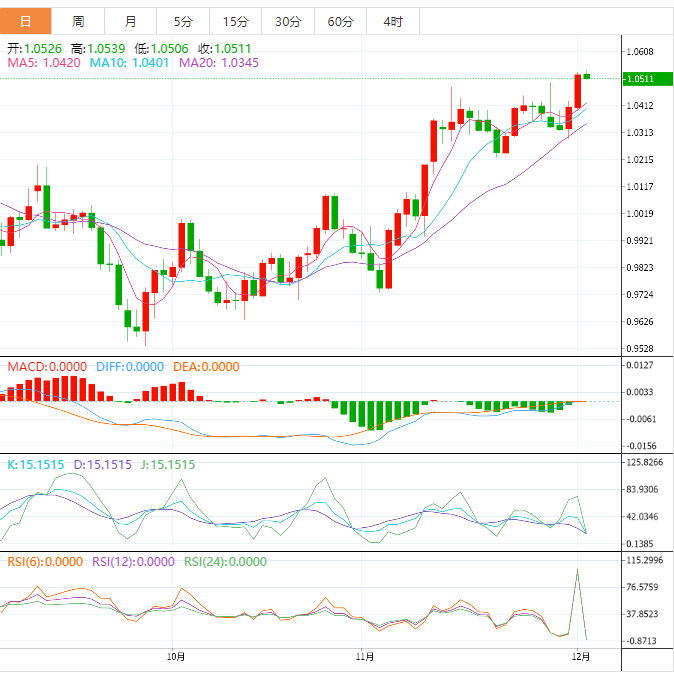Viewport: 674px width, 679px height.
Task: Switch to the 日 daily chart tab
Action: [26, 21]
